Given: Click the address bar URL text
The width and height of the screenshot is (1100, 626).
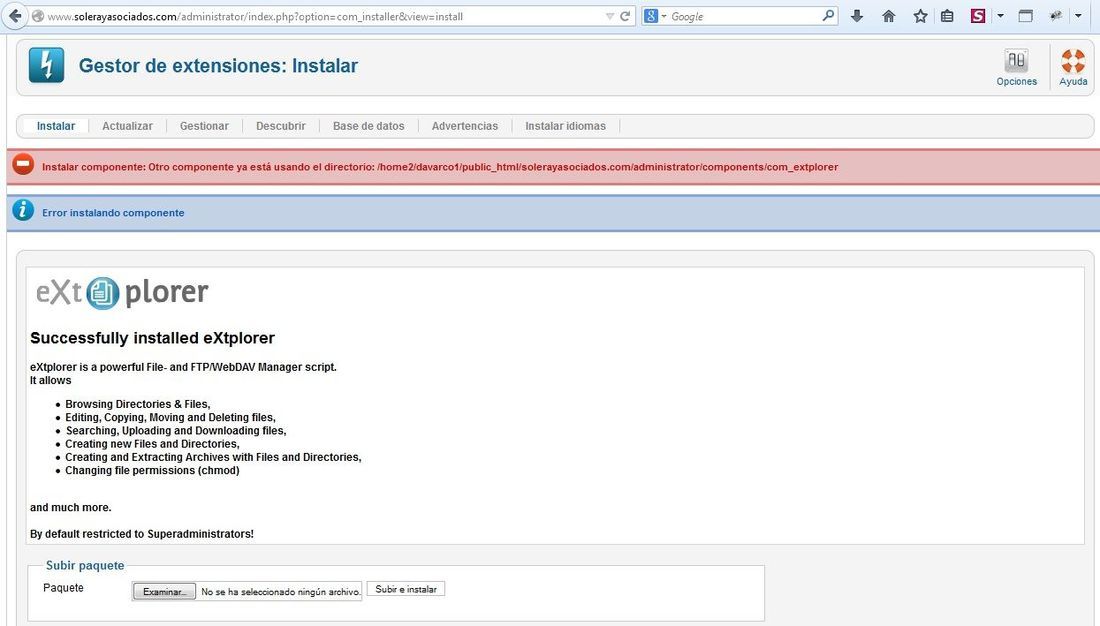Looking at the screenshot, I should click(x=255, y=16).
